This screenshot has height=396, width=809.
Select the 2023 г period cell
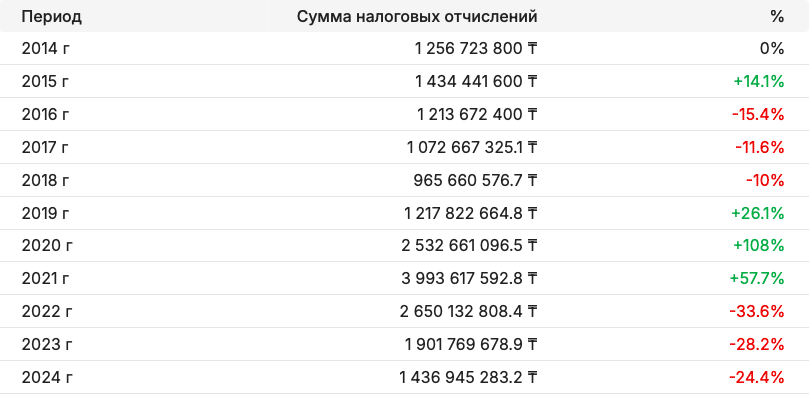point(47,344)
